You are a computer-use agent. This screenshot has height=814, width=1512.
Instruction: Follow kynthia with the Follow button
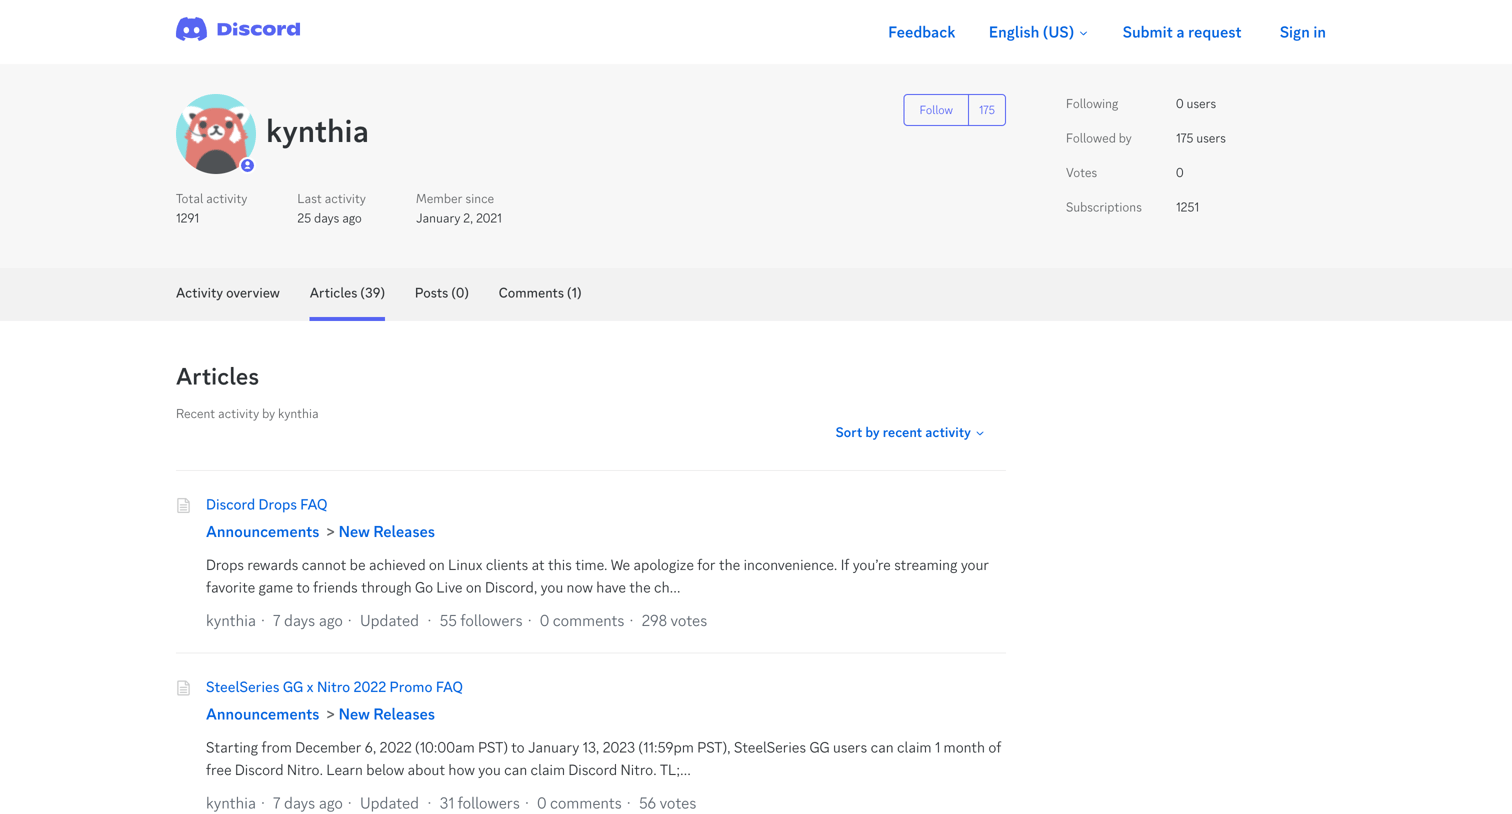(x=936, y=110)
